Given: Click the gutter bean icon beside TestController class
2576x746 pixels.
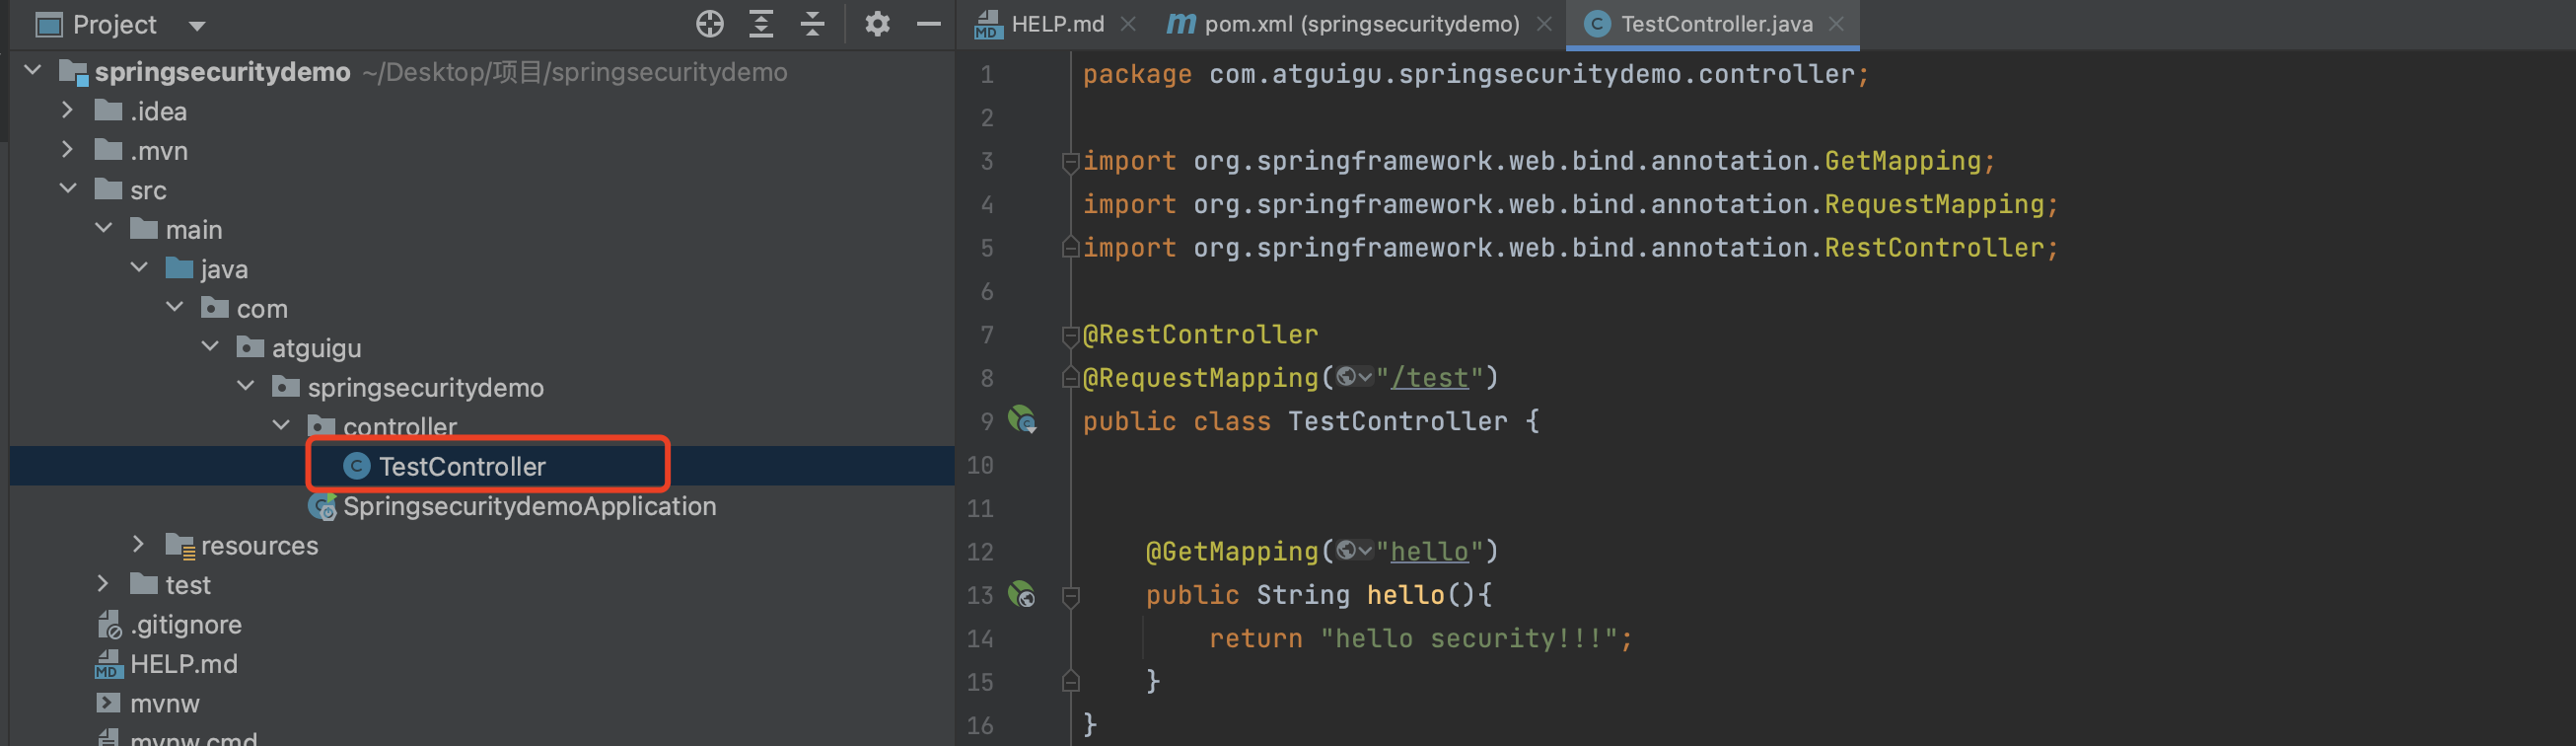Looking at the screenshot, I should 1021,420.
